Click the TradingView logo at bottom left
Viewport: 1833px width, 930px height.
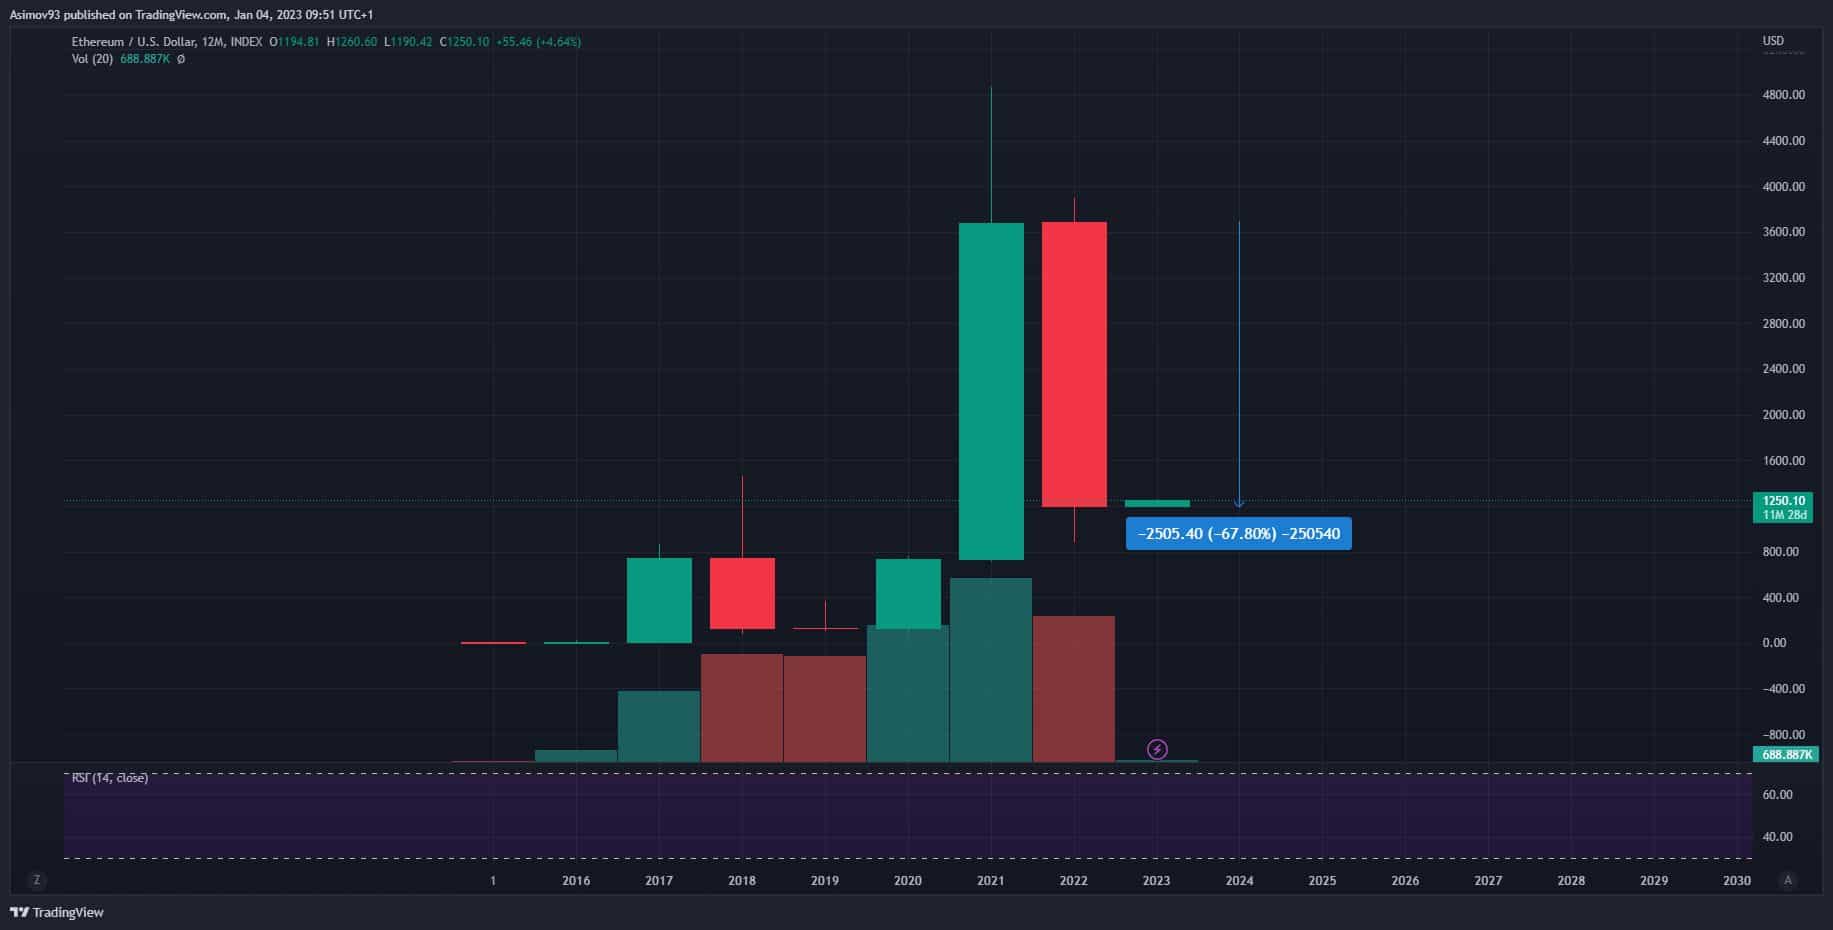57,912
